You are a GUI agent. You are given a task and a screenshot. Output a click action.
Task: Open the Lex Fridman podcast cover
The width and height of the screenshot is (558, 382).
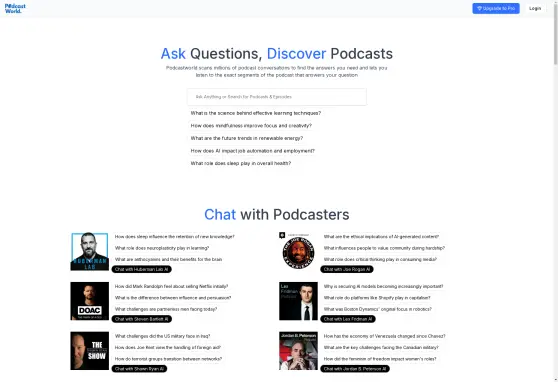pos(298,301)
